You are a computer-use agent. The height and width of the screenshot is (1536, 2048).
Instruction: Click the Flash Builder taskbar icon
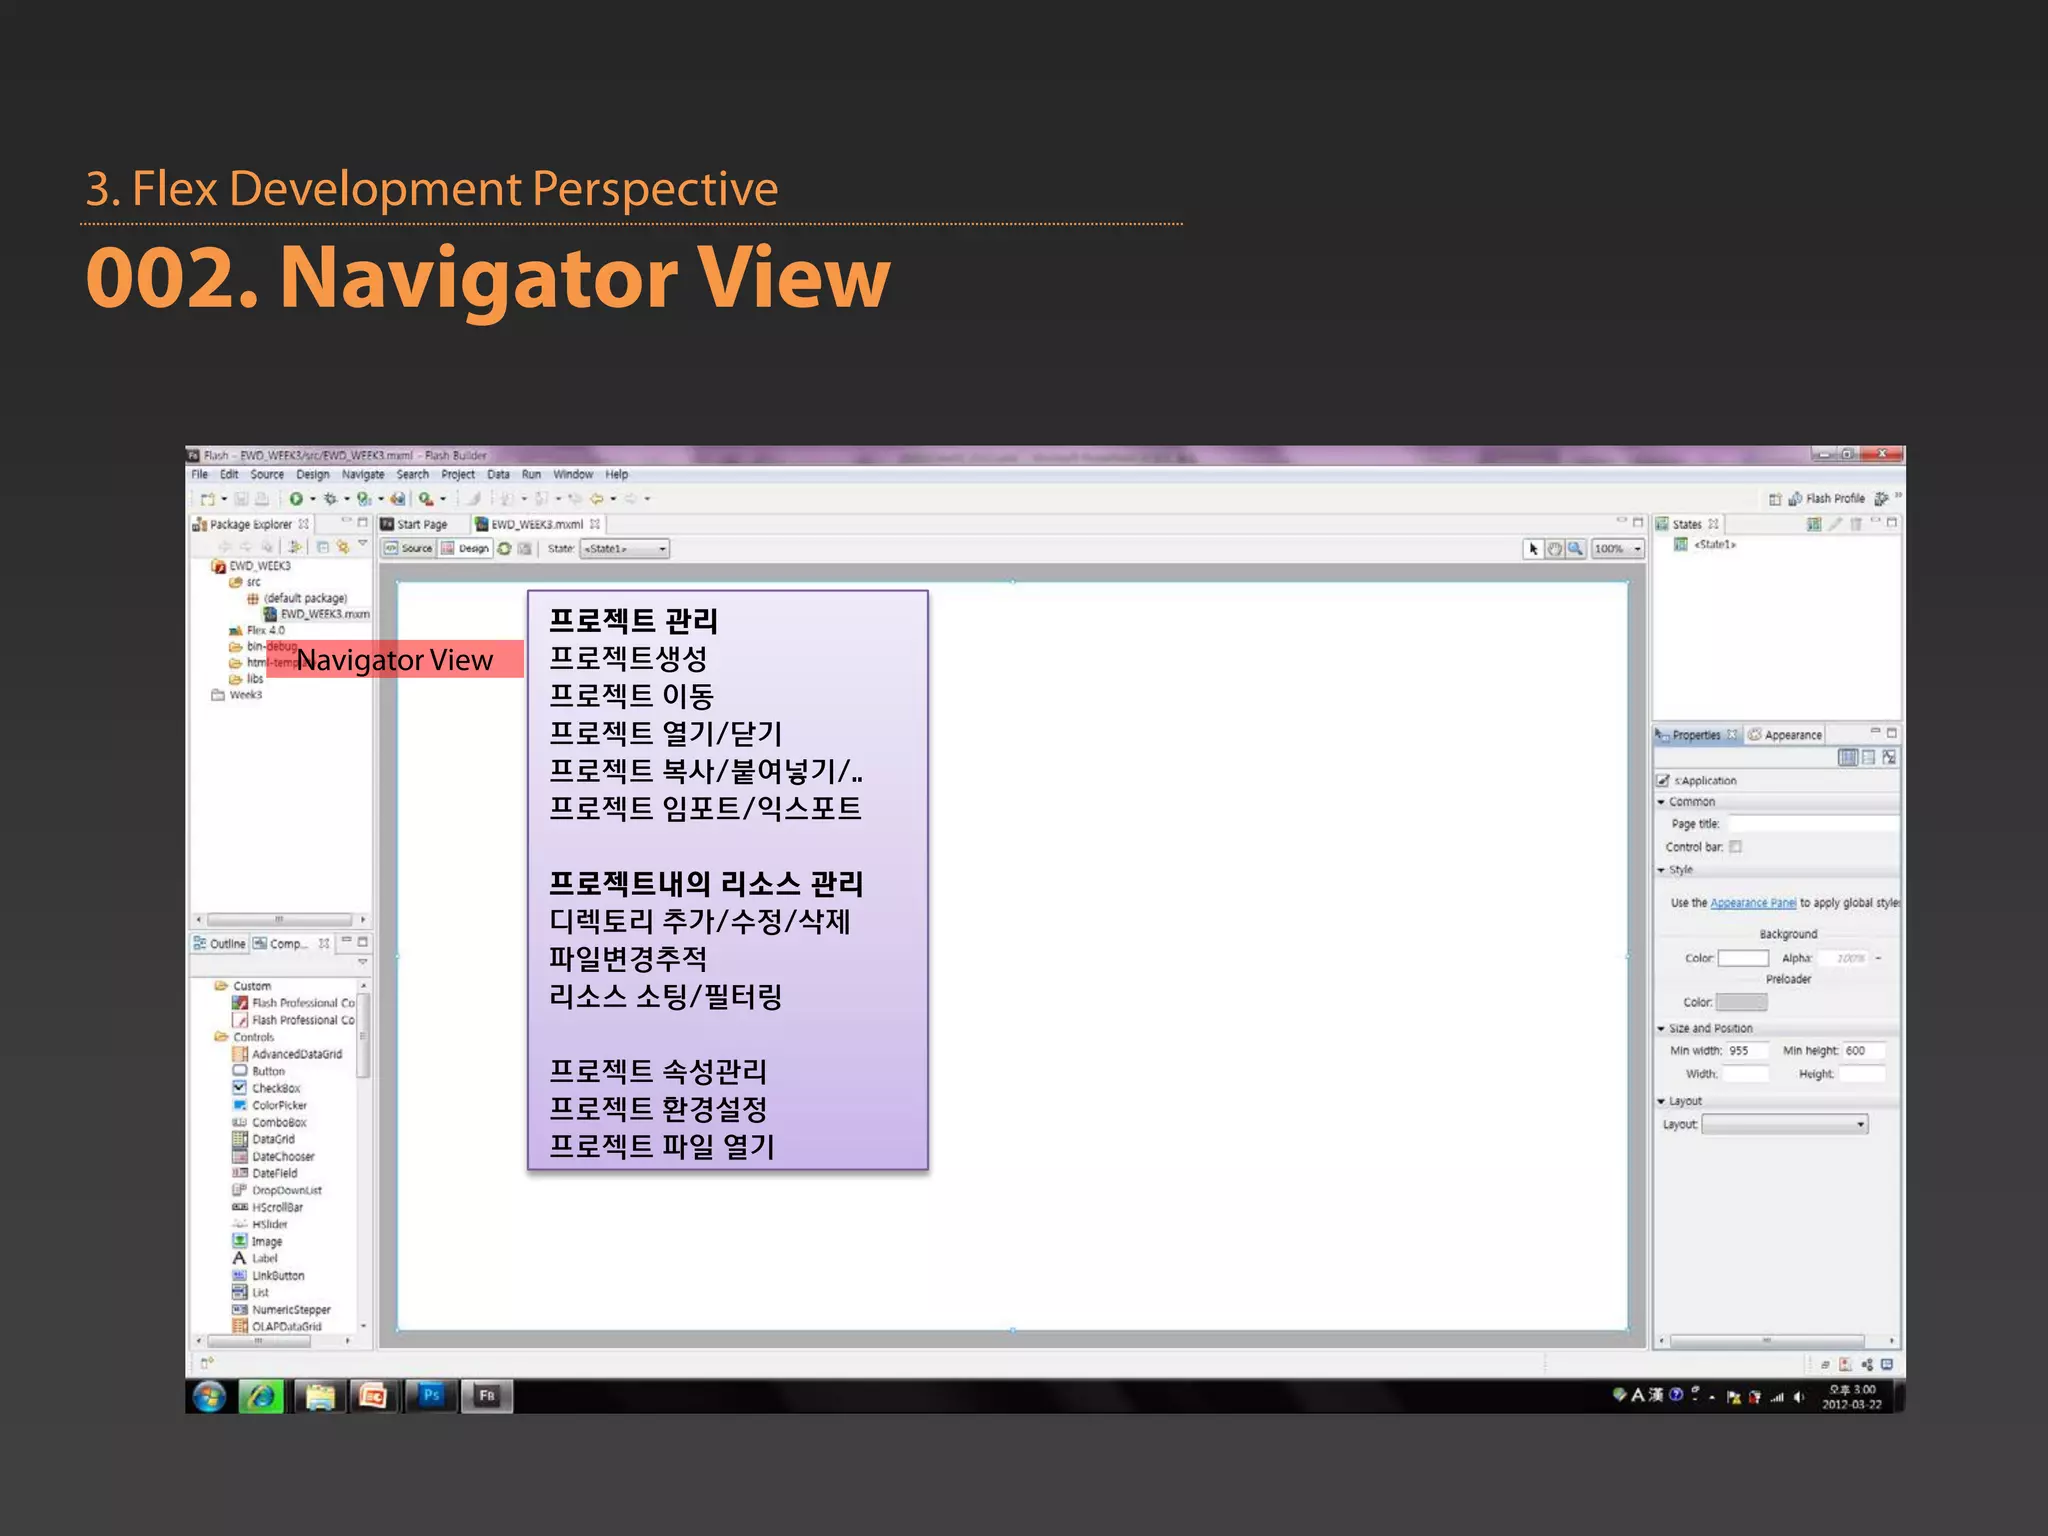487,1396
